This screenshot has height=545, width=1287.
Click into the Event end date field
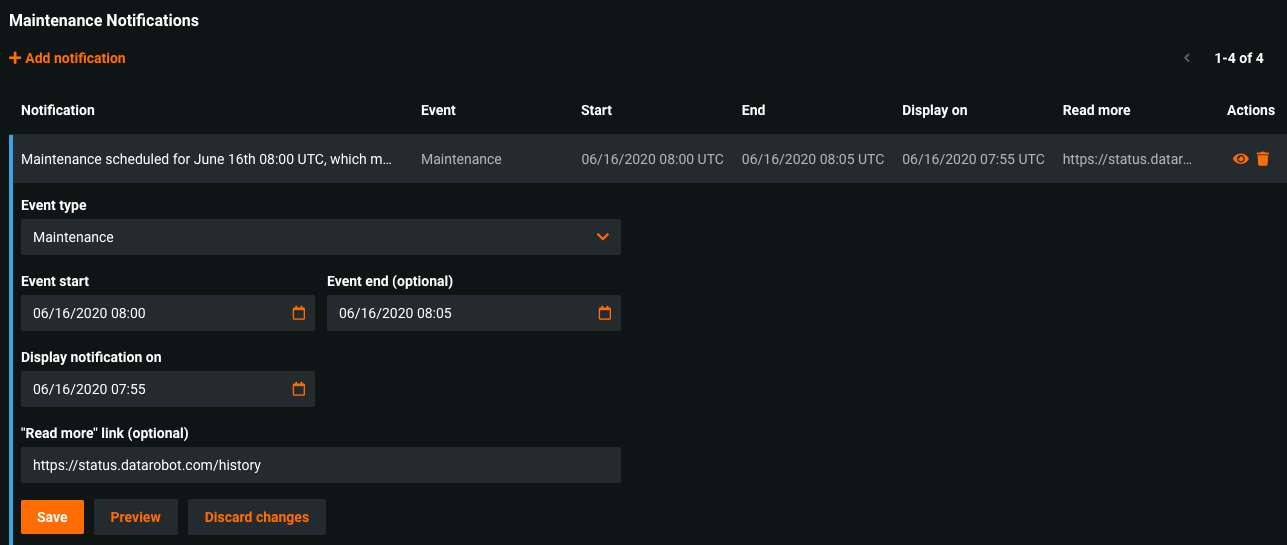pyautogui.click(x=456, y=313)
